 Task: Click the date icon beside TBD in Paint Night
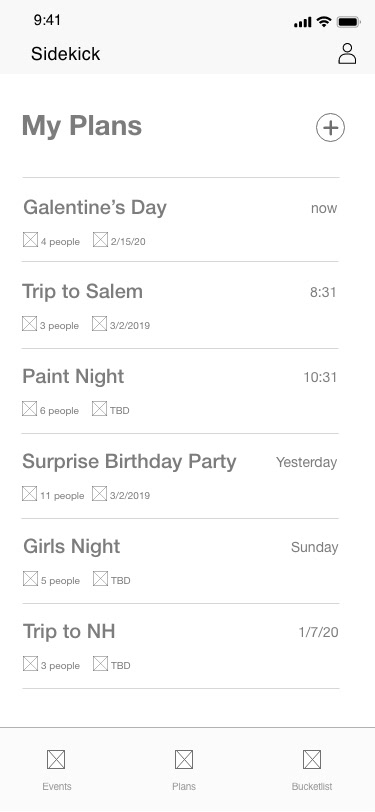click(x=99, y=409)
